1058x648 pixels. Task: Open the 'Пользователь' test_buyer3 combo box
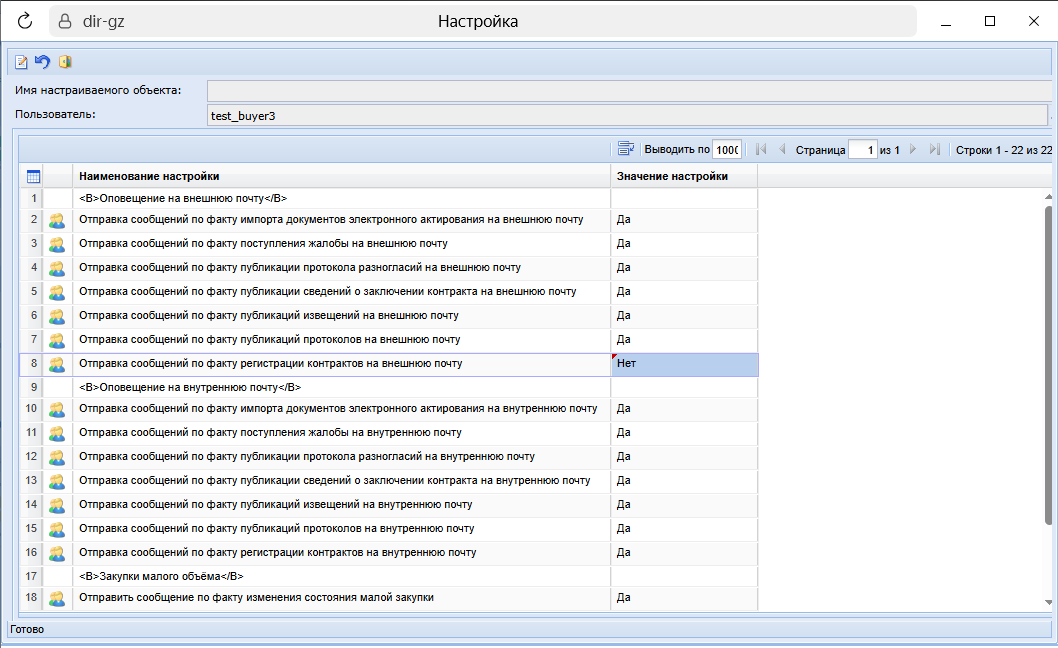(x=627, y=116)
